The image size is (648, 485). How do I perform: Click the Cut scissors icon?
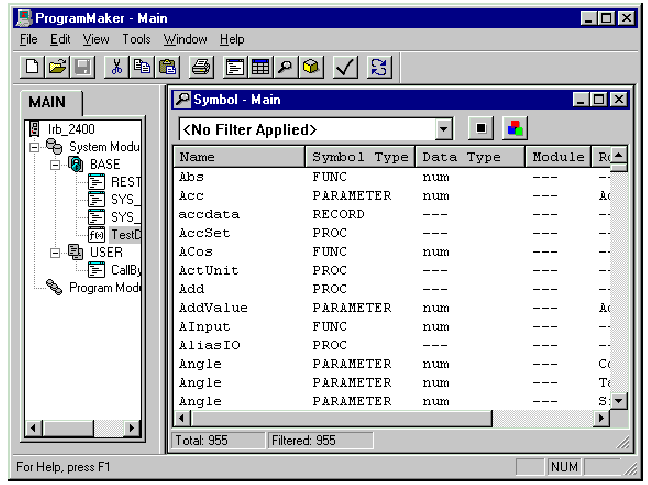[117, 67]
